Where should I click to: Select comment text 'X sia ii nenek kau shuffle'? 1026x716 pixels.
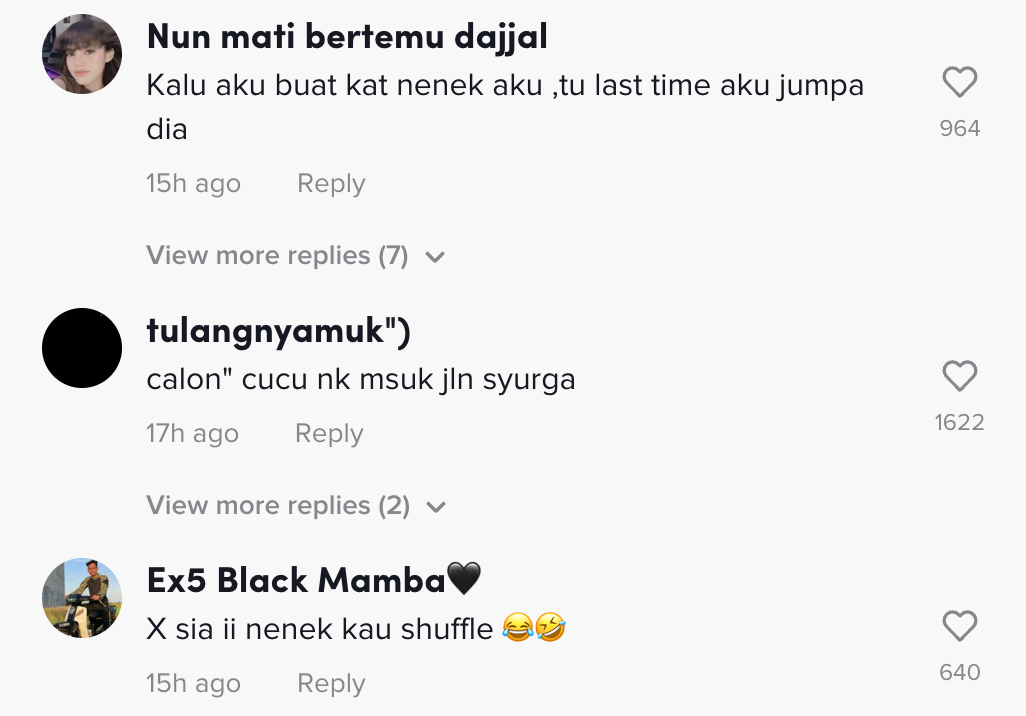[x=319, y=629]
